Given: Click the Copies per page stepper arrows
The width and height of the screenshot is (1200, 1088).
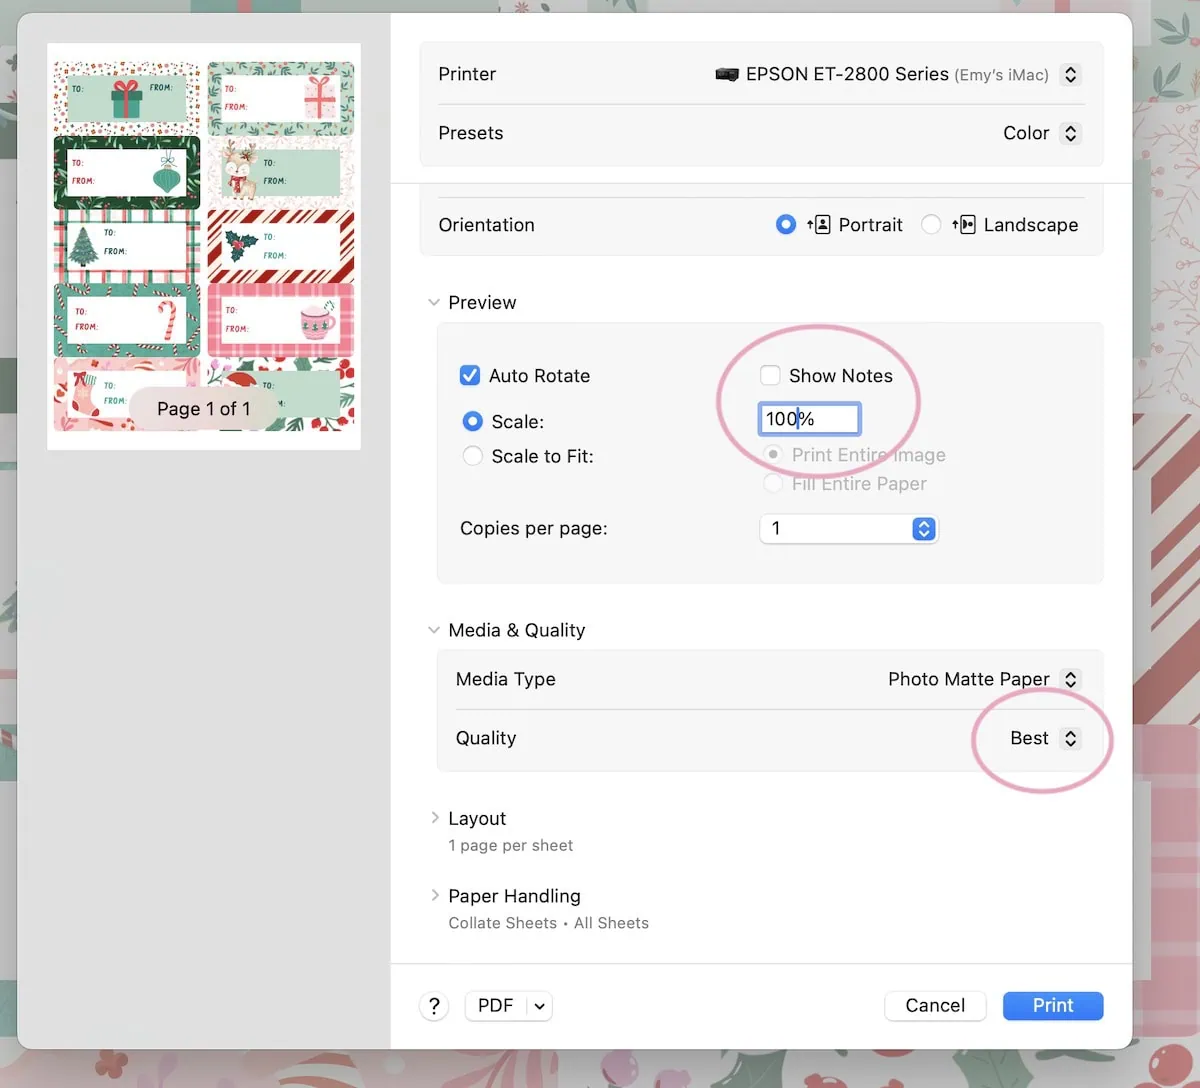Looking at the screenshot, I should coord(923,528).
